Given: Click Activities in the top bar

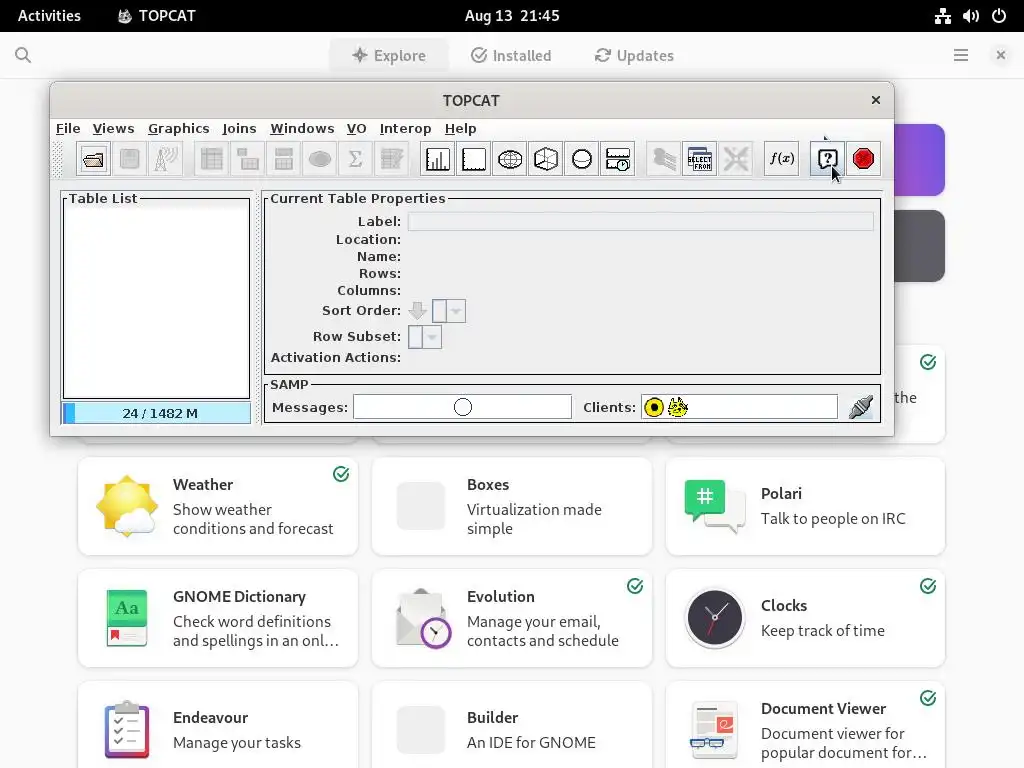Looking at the screenshot, I should click(x=49, y=16).
